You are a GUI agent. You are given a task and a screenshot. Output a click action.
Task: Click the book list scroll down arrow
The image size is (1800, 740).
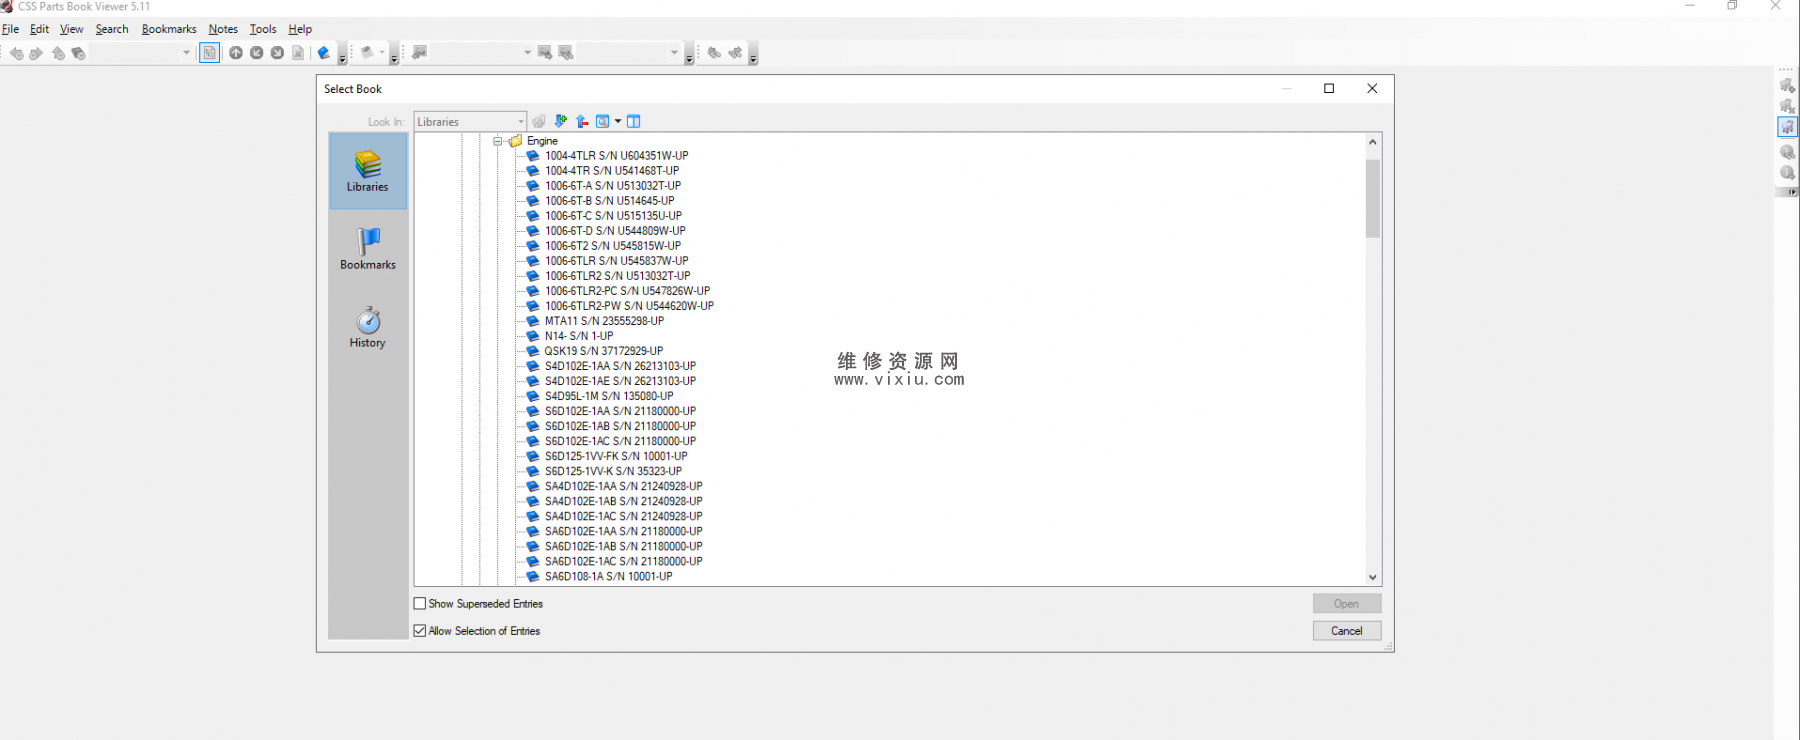click(x=1373, y=577)
